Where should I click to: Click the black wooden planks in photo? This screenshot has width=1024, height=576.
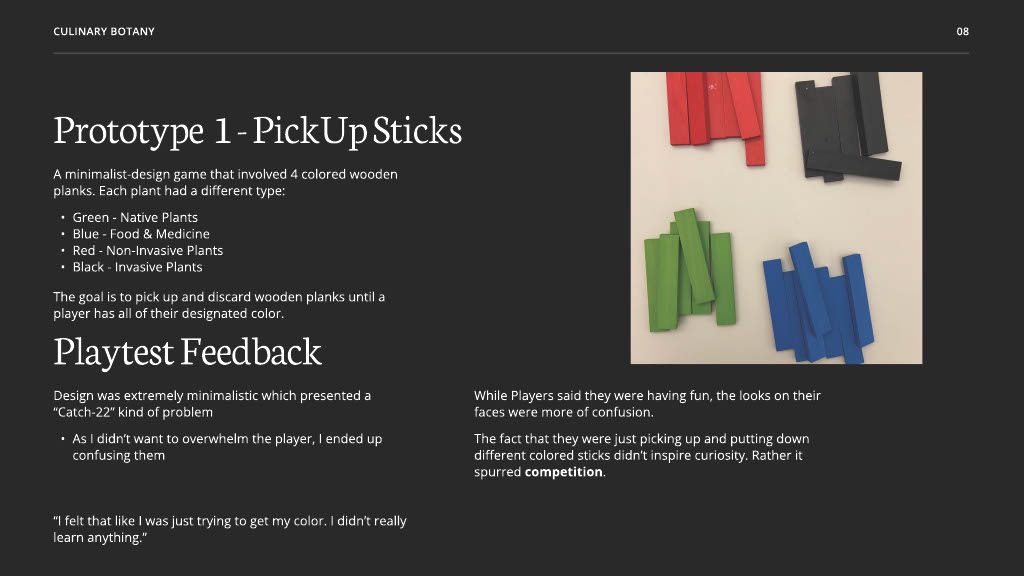(x=841, y=125)
